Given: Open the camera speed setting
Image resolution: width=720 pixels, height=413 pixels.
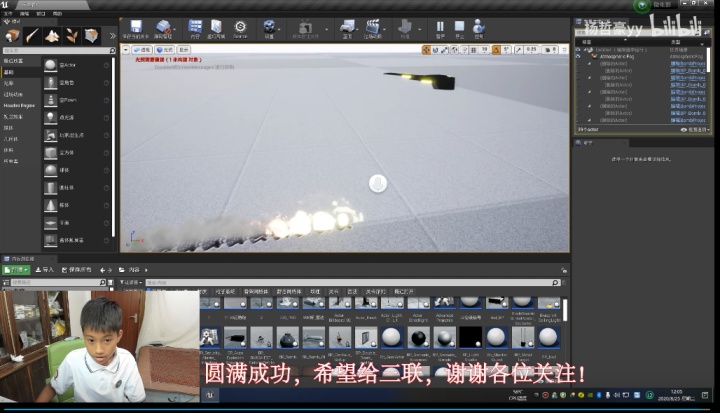Looking at the screenshot, I should pos(551,50).
